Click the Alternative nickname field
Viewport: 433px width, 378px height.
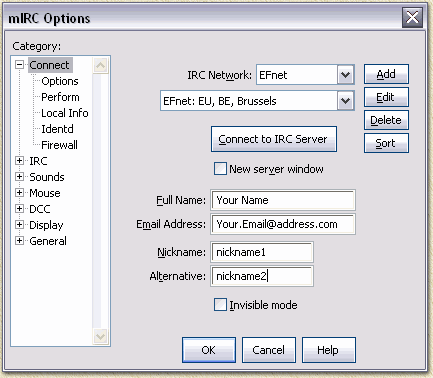coord(262,276)
